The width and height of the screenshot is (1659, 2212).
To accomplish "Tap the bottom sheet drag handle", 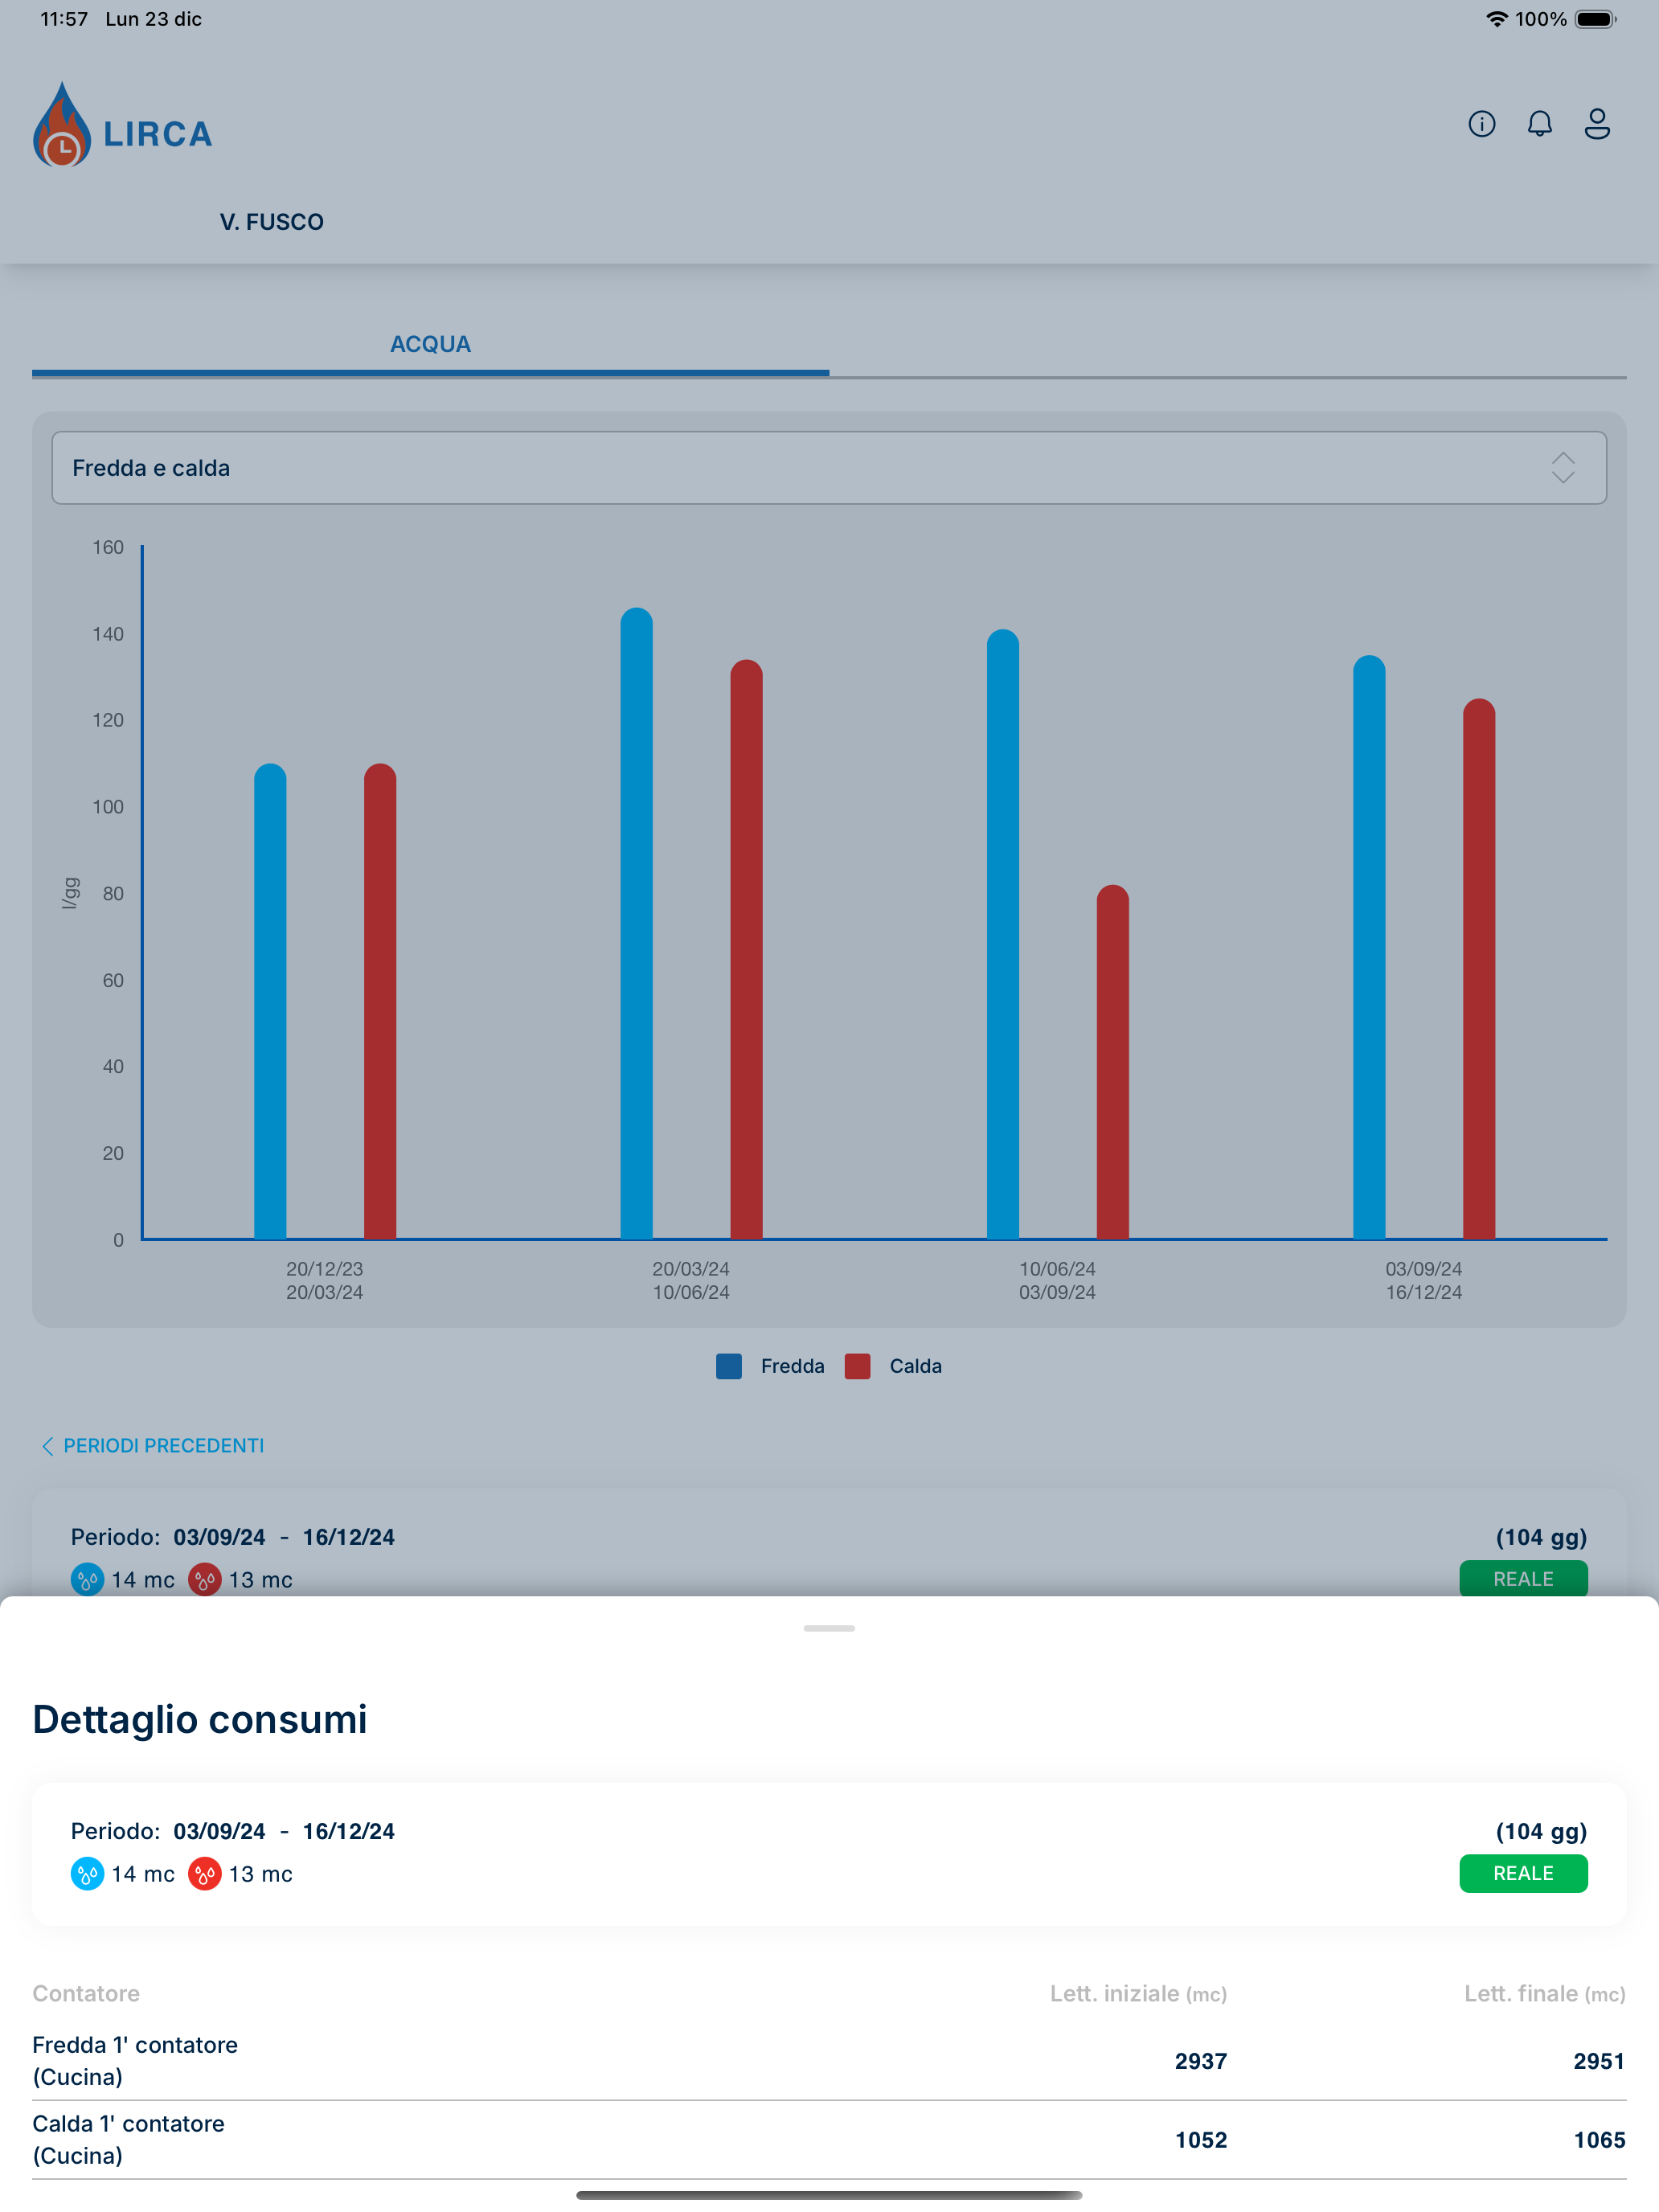I will pyautogui.click(x=829, y=1628).
